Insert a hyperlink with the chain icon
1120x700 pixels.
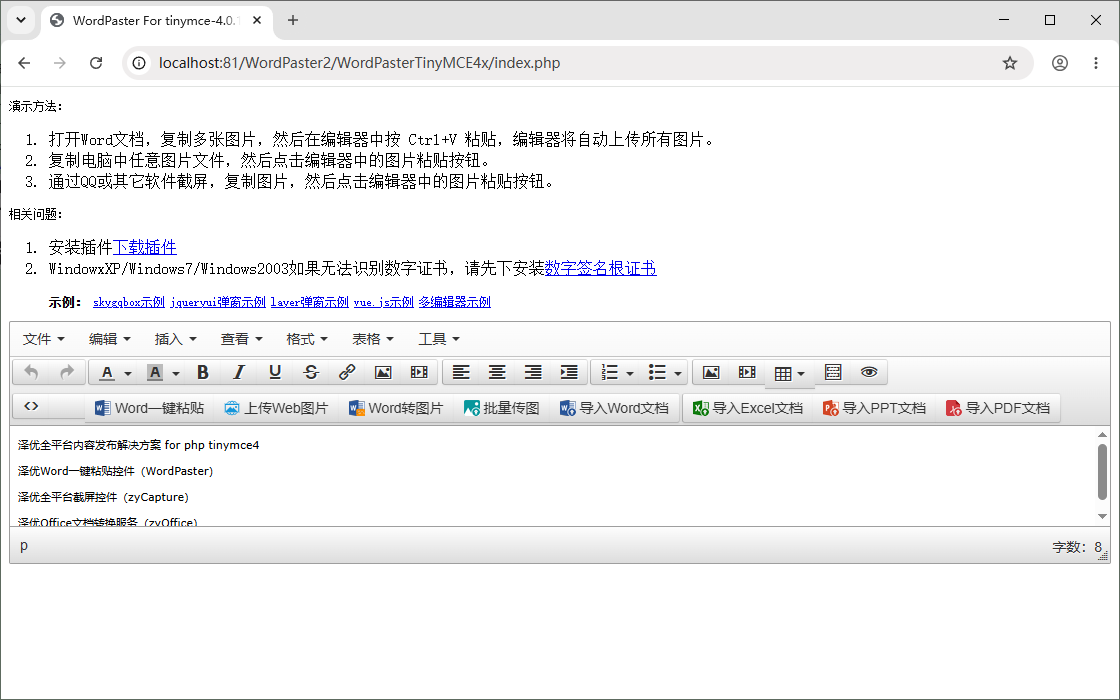point(347,372)
